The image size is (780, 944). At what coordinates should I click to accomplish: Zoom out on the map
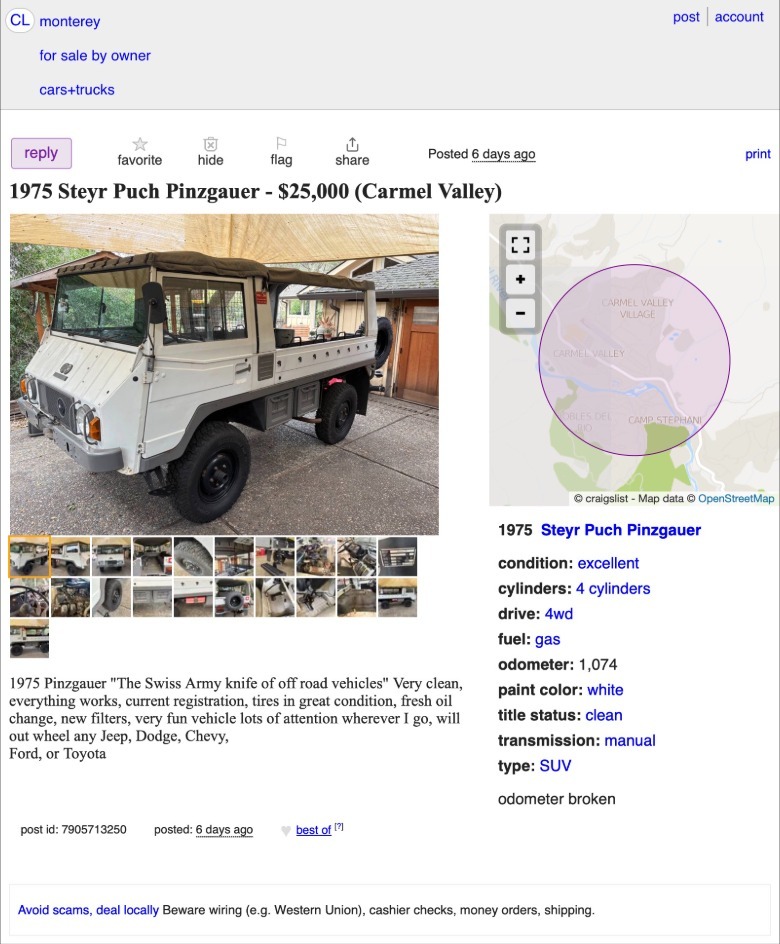tap(520, 313)
